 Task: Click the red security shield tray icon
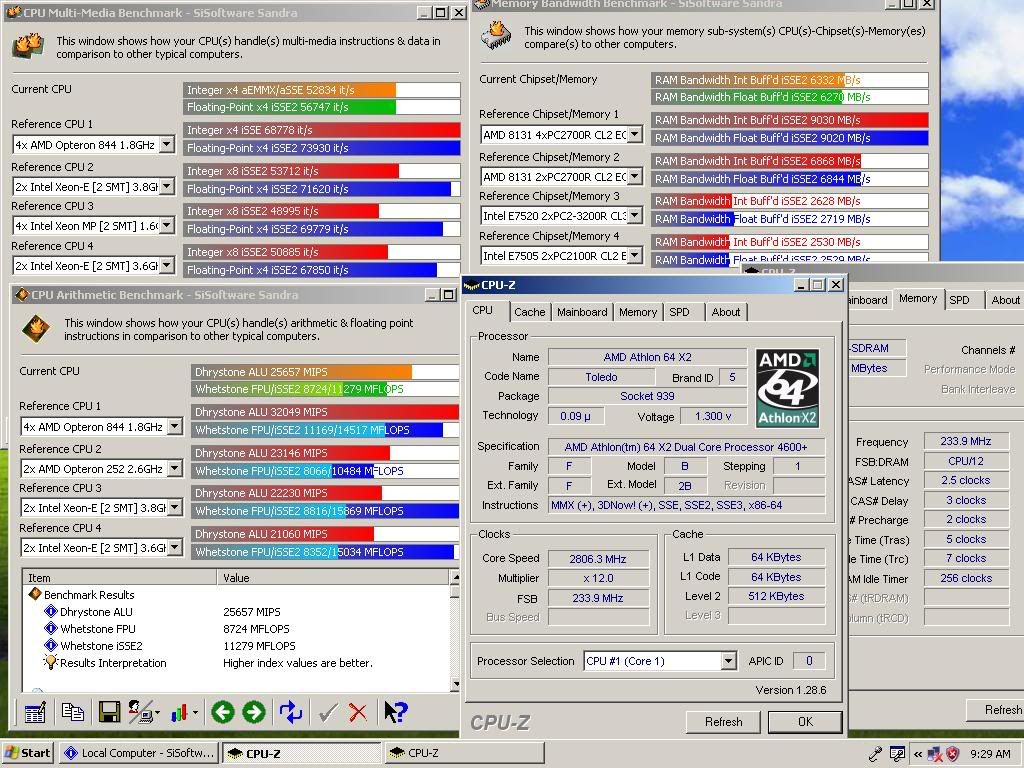click(953, 754)
